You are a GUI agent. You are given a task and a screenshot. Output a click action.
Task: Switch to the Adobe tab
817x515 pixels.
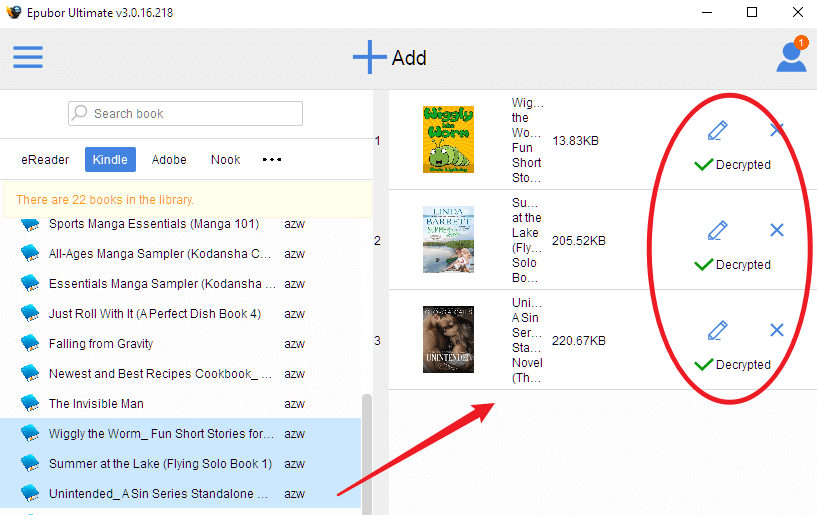169,160
